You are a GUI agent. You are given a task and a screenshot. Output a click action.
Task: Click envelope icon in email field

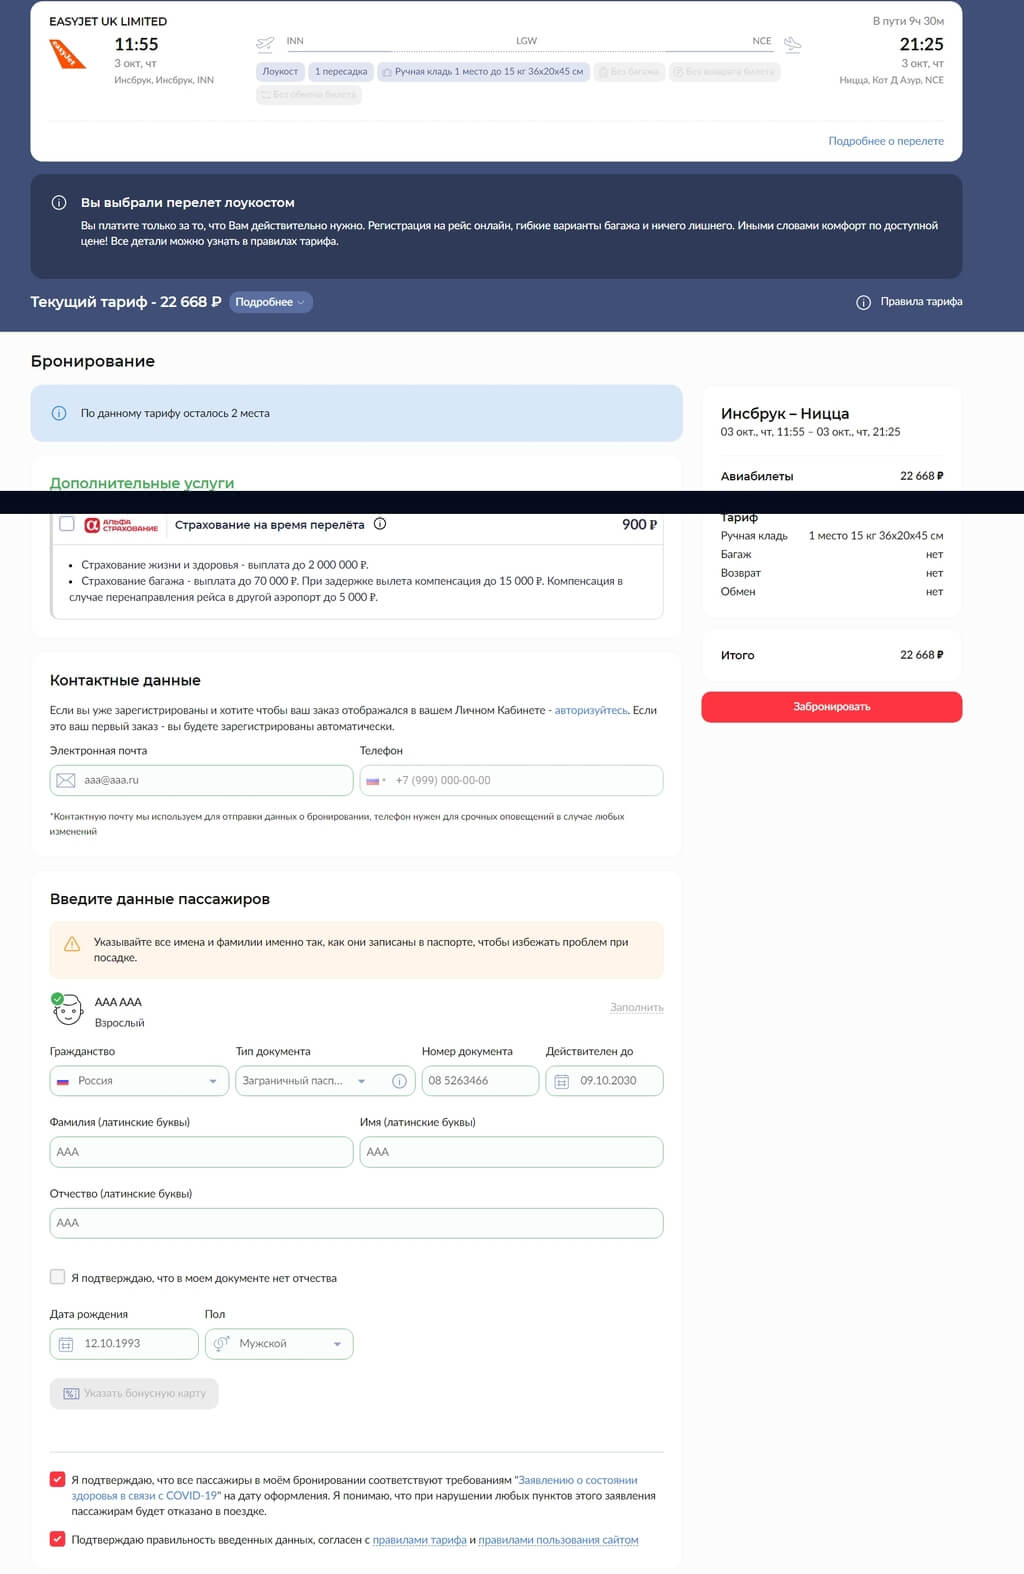(66, 780)
